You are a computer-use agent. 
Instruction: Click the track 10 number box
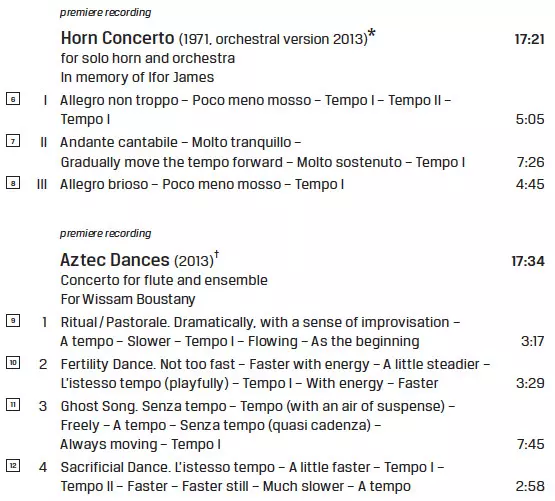coord(13,363)
